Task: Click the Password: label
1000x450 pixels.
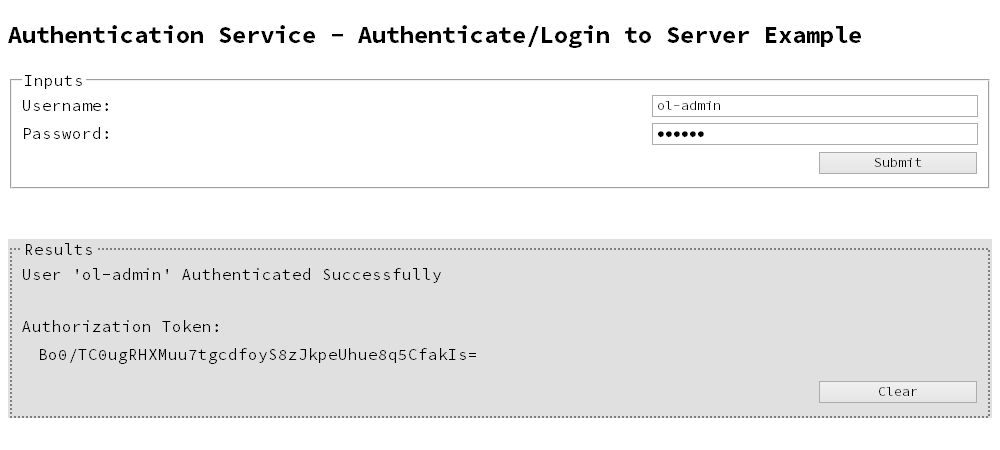Action: pyautogui.click(x=66, y=134)
